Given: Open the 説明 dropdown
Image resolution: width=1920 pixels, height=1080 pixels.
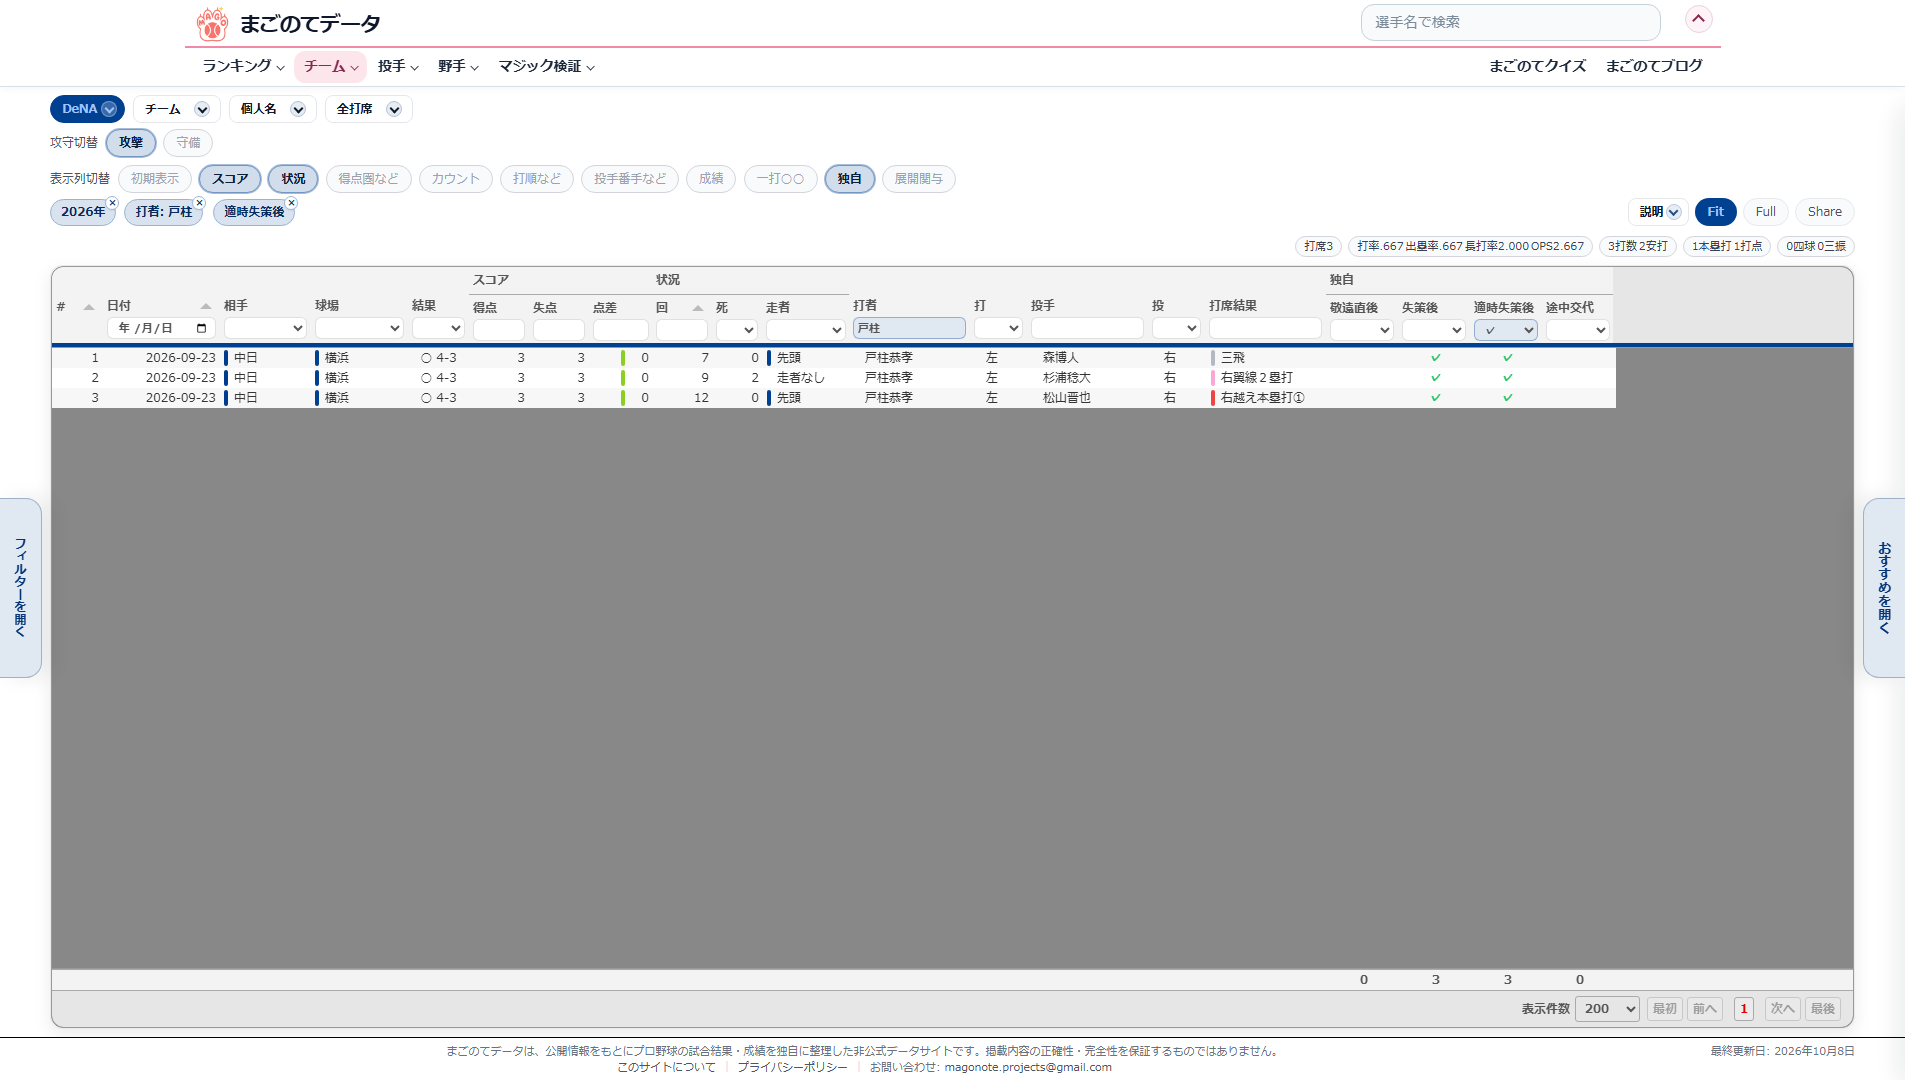Looking at the screenshot, I should pyautogui.click(x=1659, y=212).
